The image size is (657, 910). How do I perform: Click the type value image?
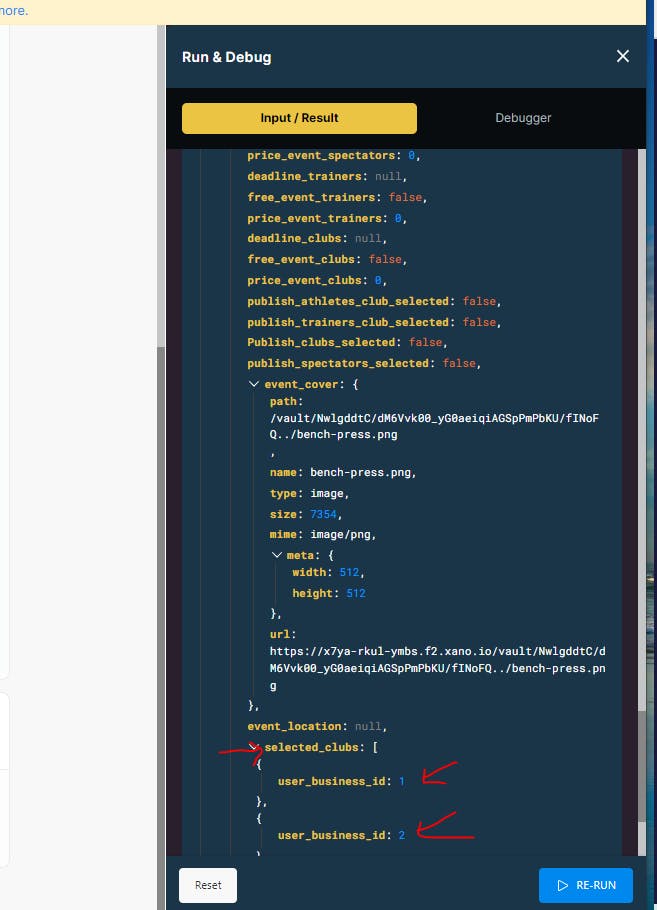click(x=327, y=493)
